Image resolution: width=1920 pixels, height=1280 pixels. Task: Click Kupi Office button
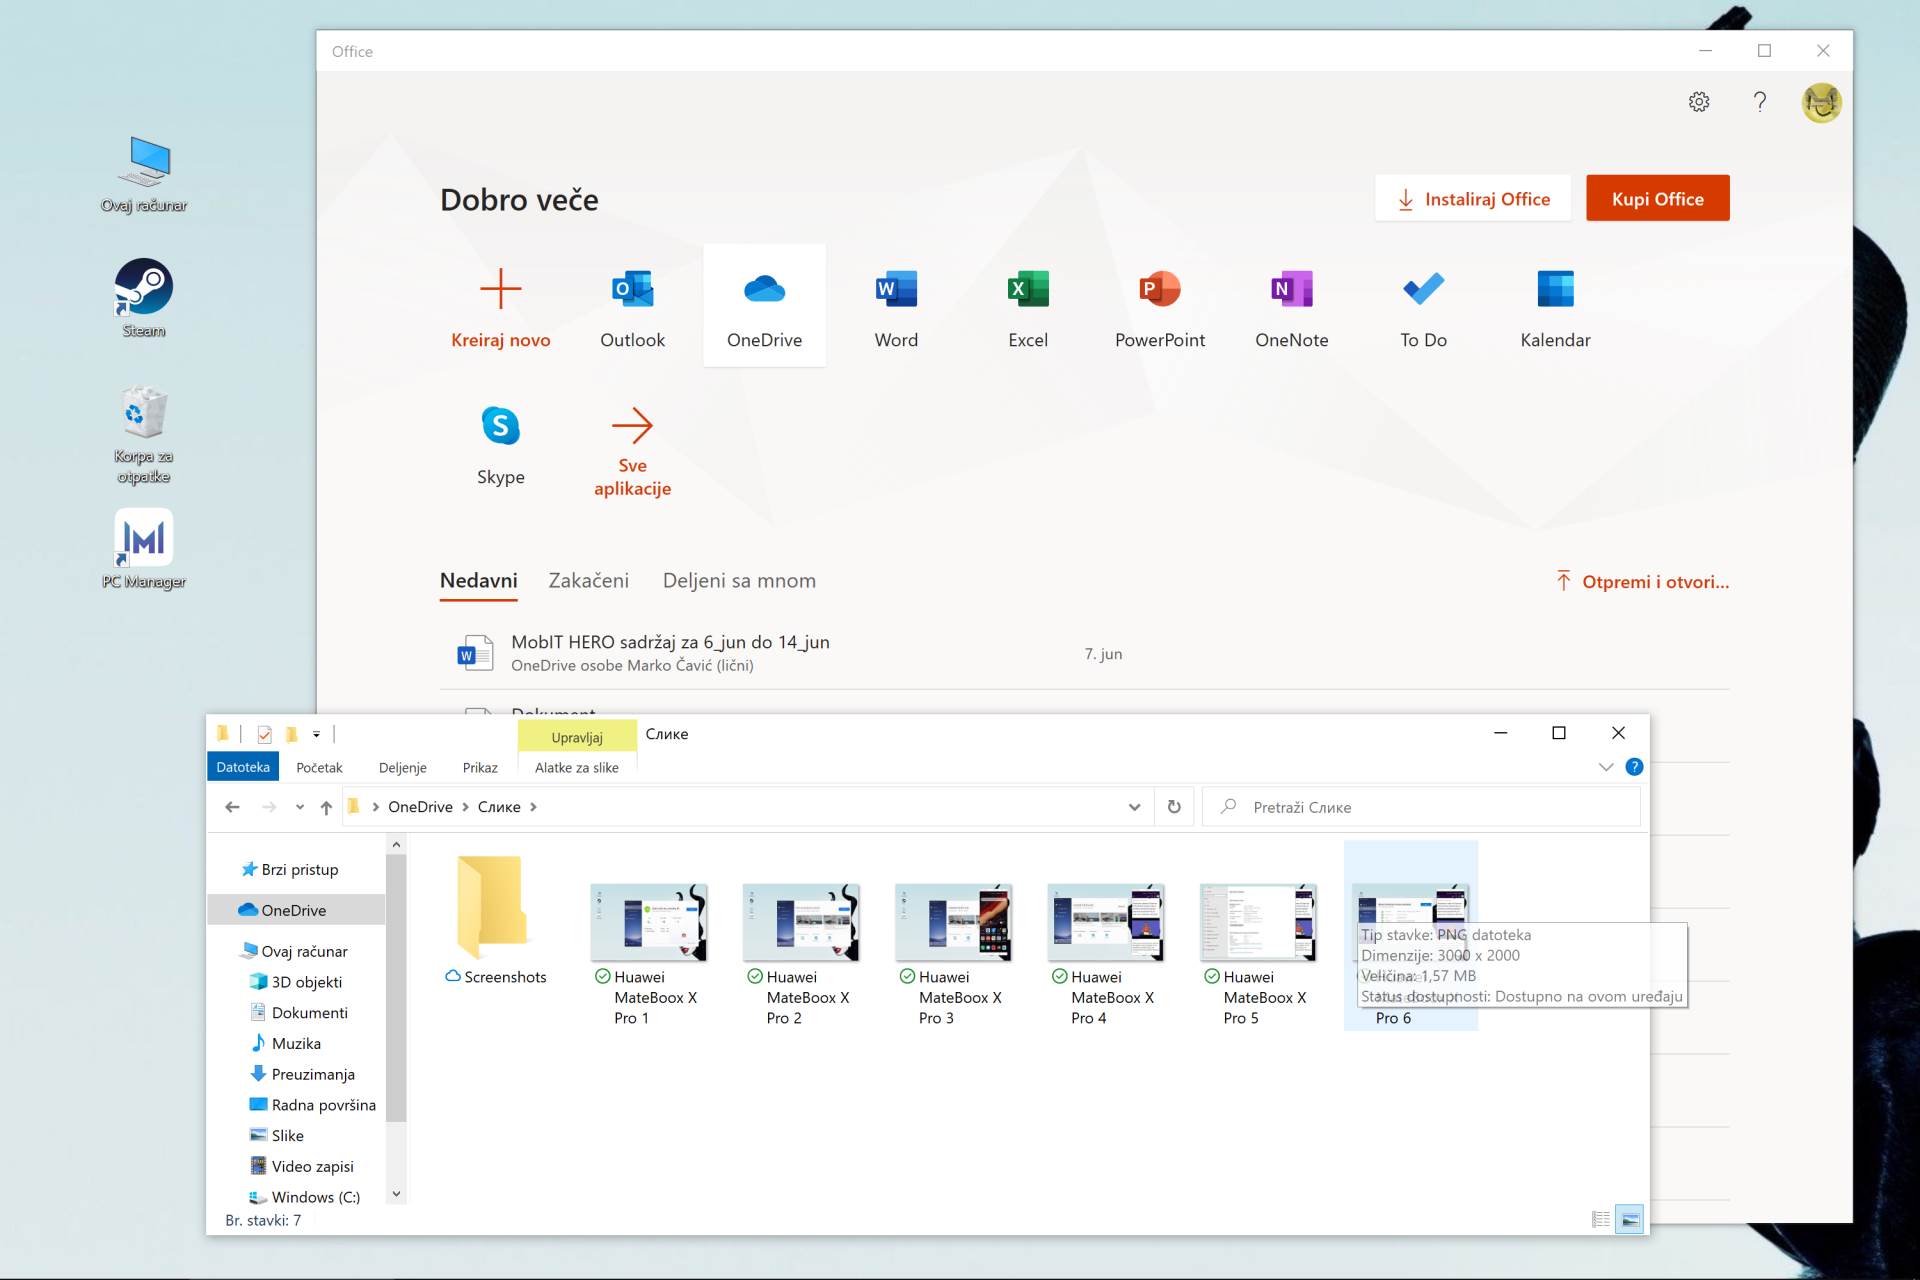[1657, 199]
